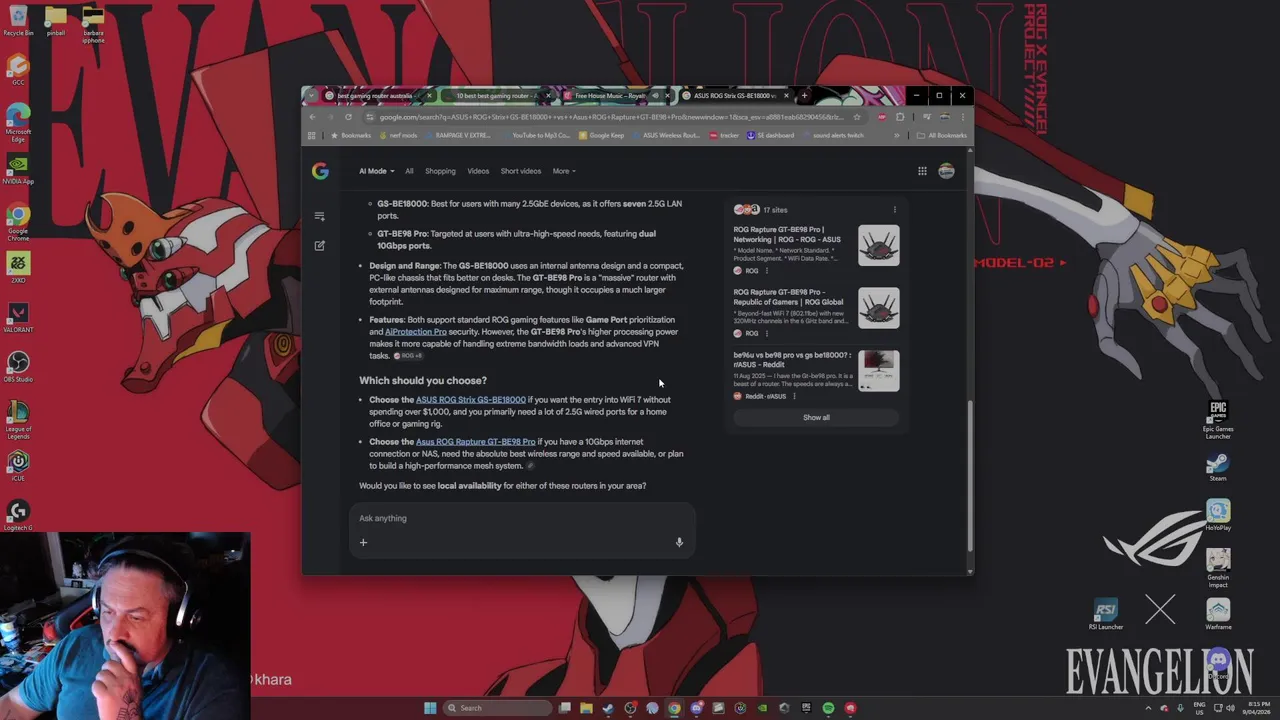Start a new AI Mode chat

(x=320, y=245)
